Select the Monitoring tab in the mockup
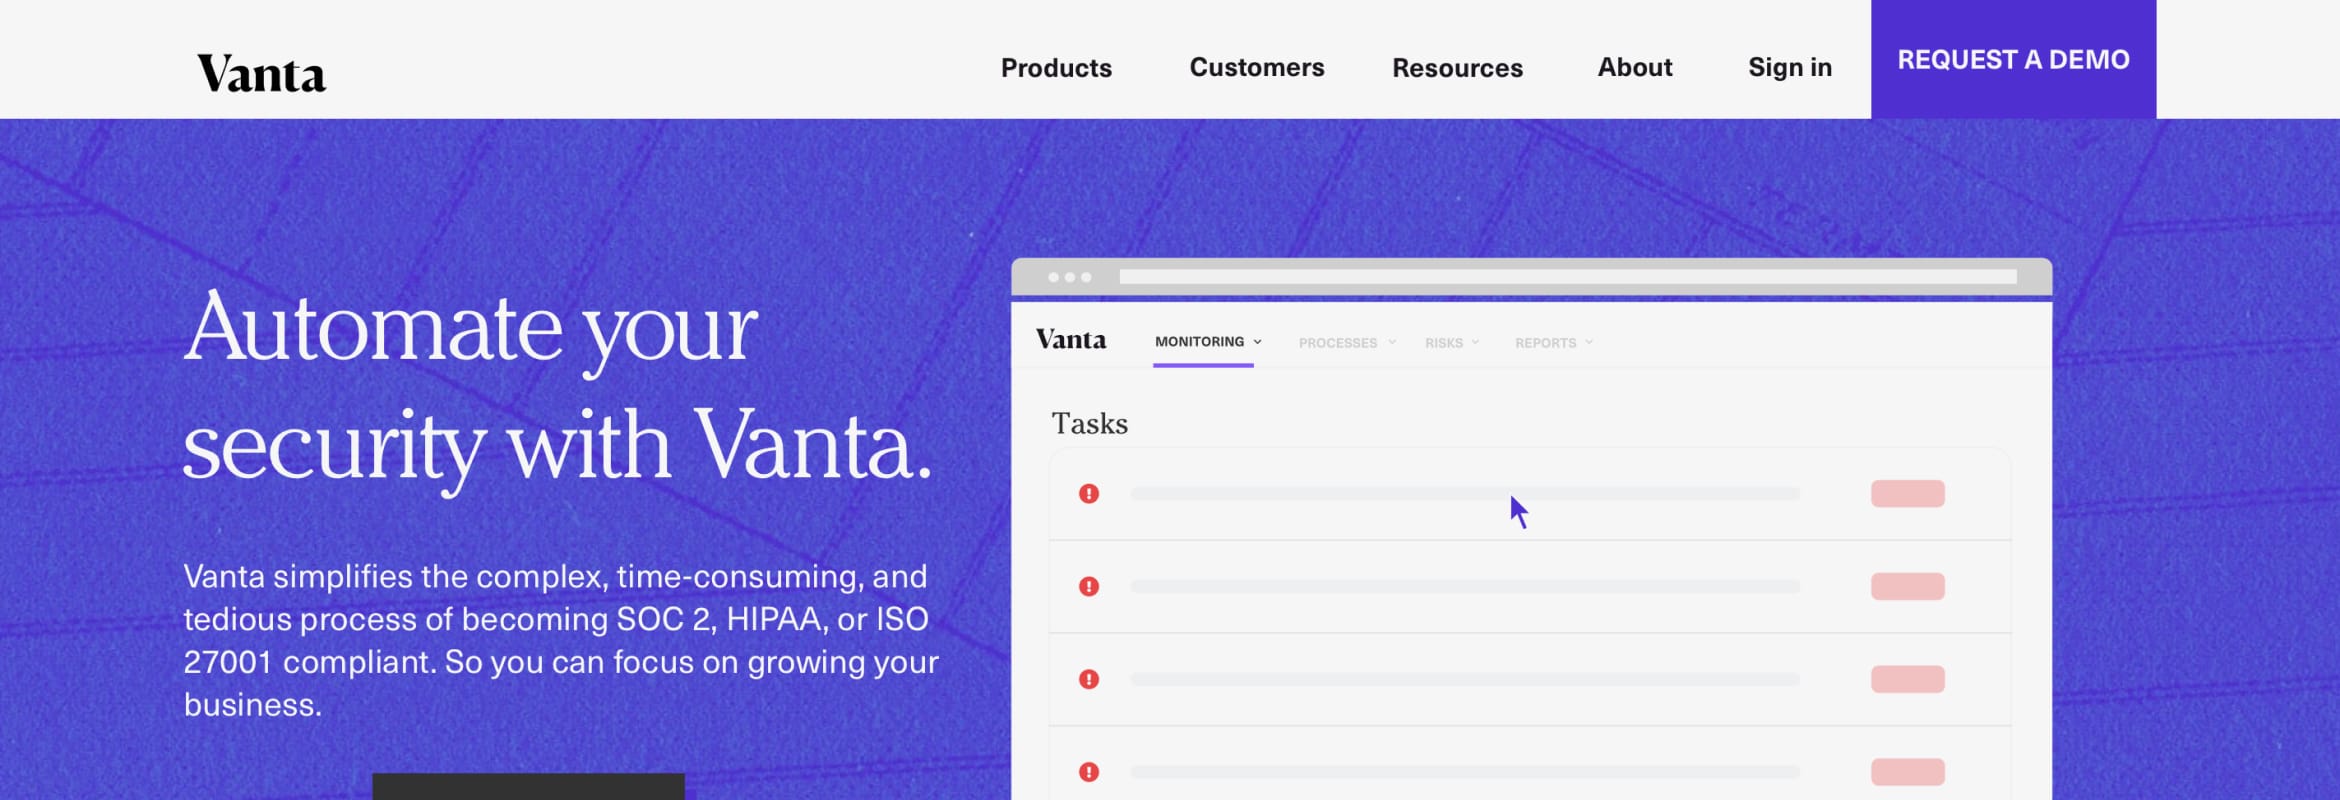Viewport: 2340px width, 800px height. click(x=1199, y=342)
